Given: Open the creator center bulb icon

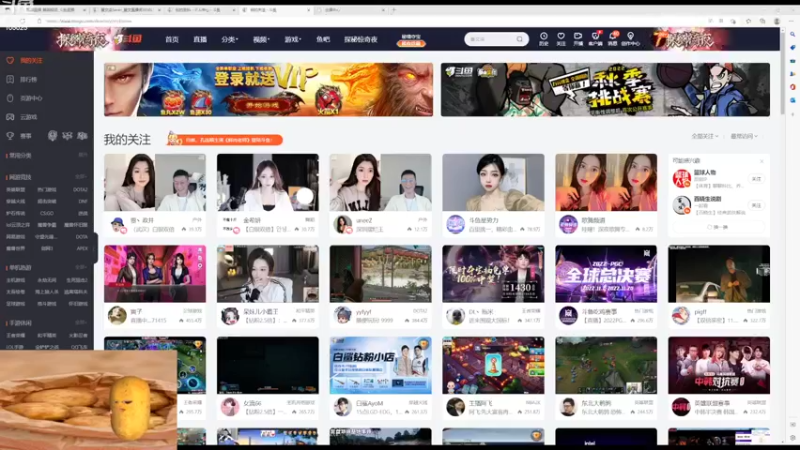Looking at the screenshot, I should pyautogui.click(x=631, y=39).
